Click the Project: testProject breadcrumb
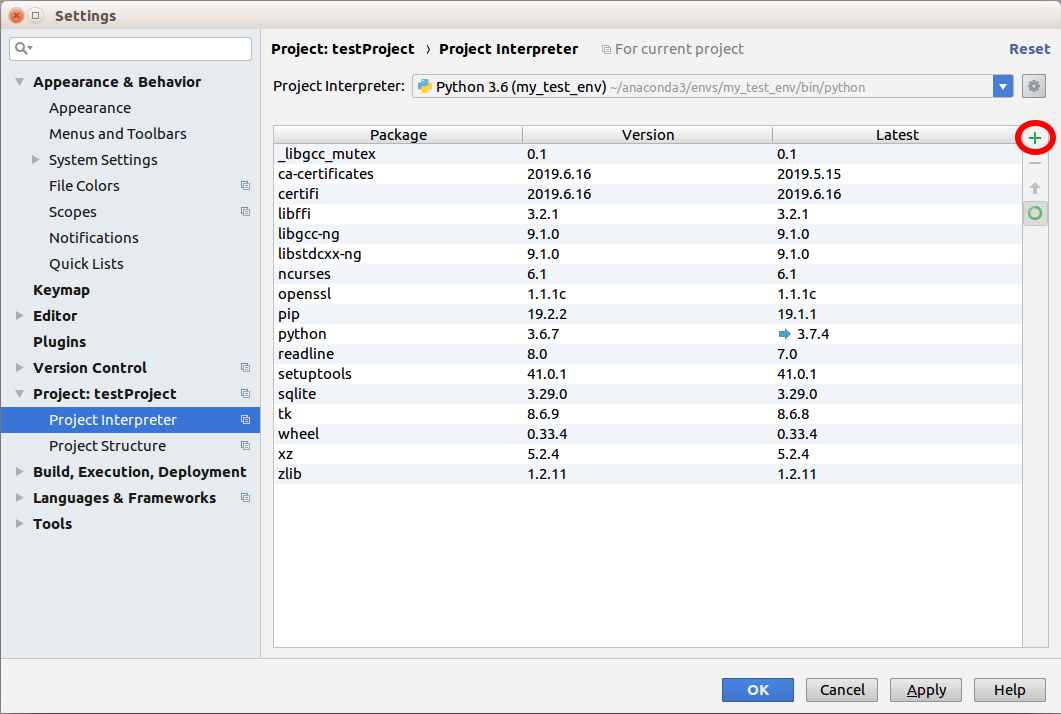Image resolution: width=1061 pixels, height=714 pixels. 342,49
